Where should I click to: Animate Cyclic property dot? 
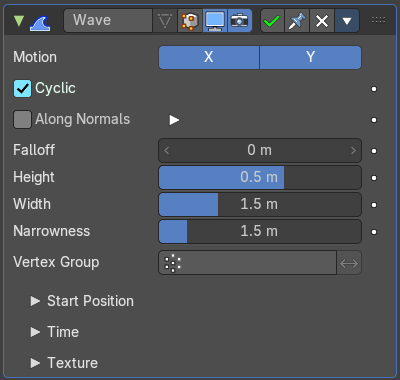374,89
